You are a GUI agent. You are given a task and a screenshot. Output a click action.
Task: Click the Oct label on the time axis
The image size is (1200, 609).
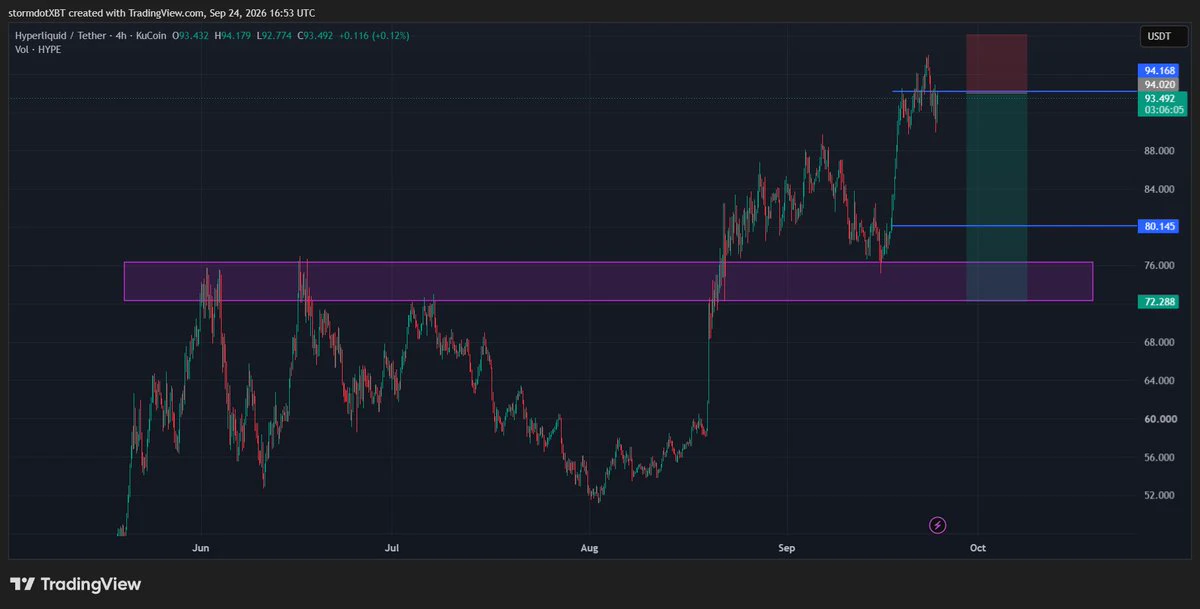point(978,548)
